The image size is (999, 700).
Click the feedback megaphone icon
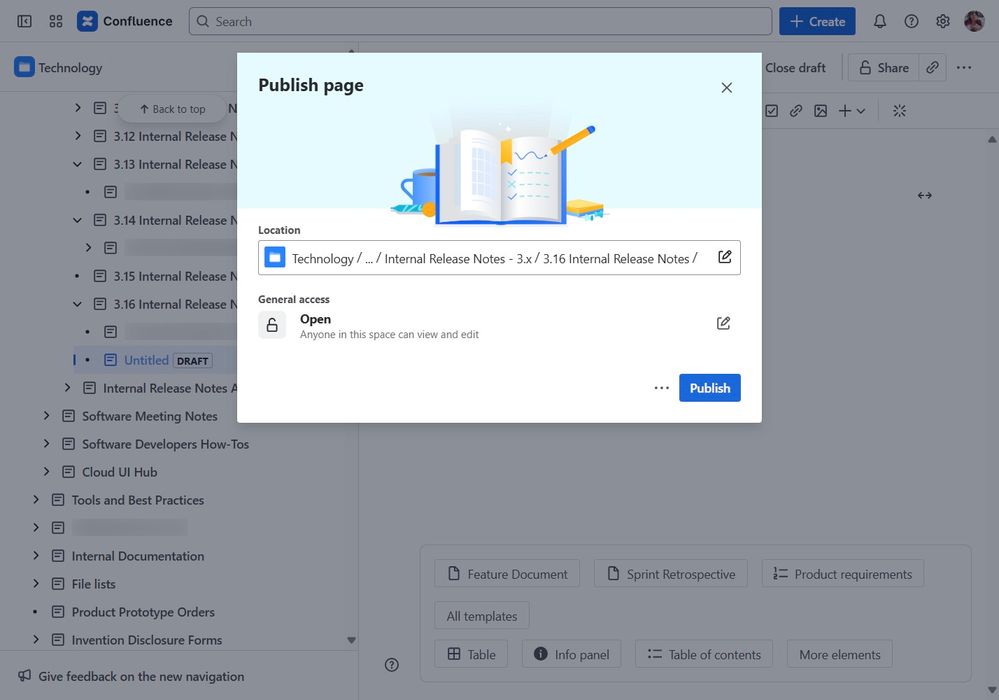[x=24, y=675]
